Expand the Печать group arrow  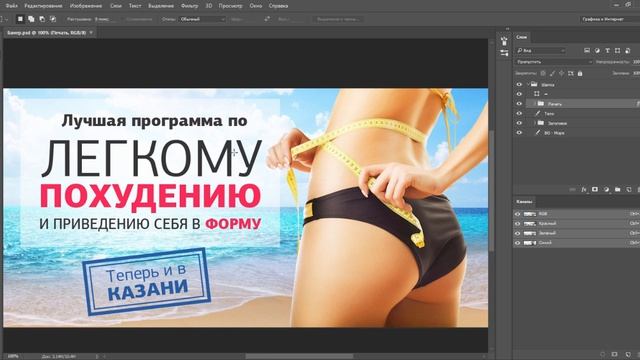click(535, 104)
